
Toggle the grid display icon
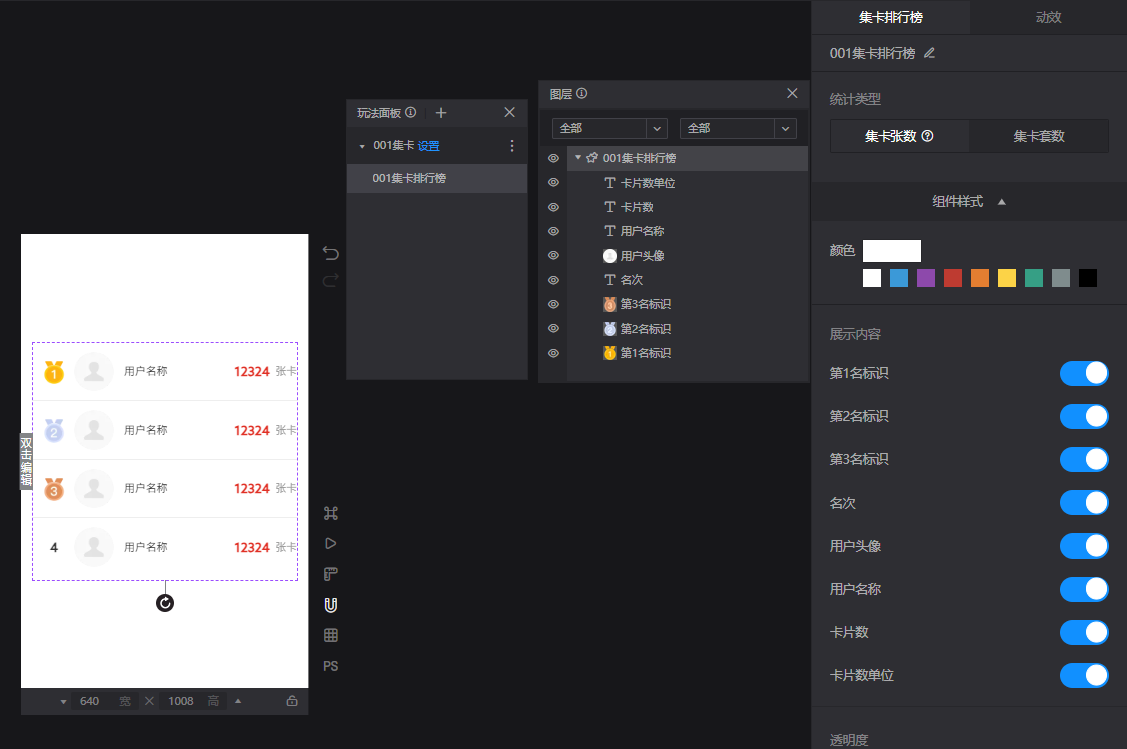(x=331, y=635)
